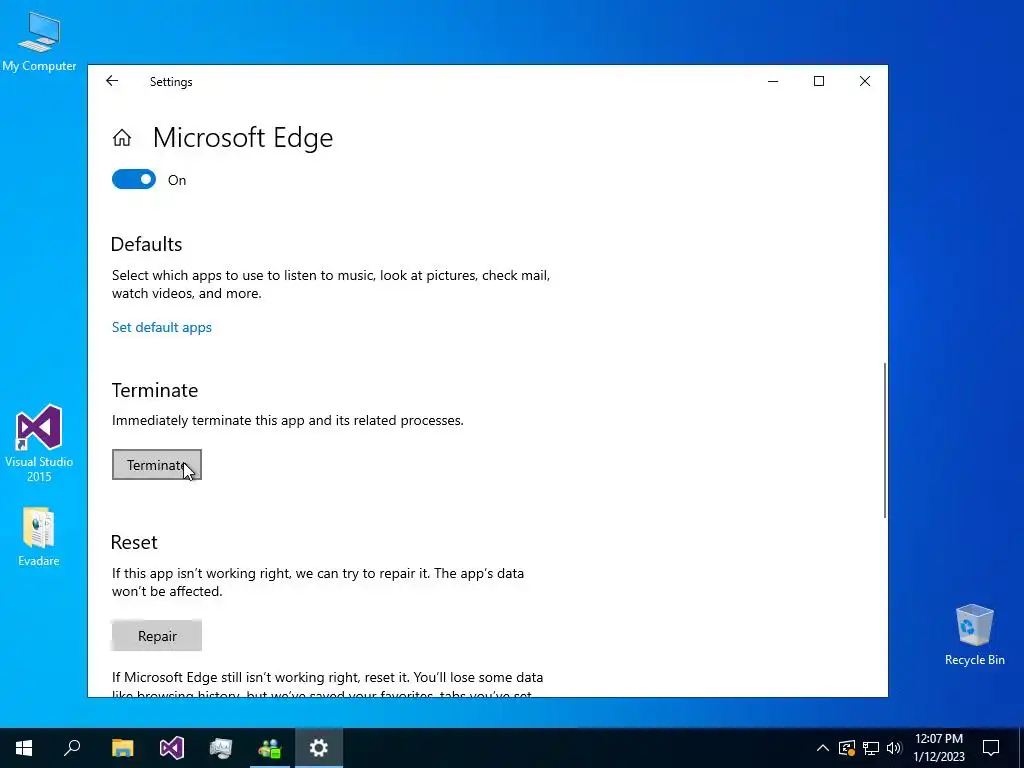This screenshot has width=1024, height=768.
Task: Click the Repair button
Action: click(x=157, y=635)
